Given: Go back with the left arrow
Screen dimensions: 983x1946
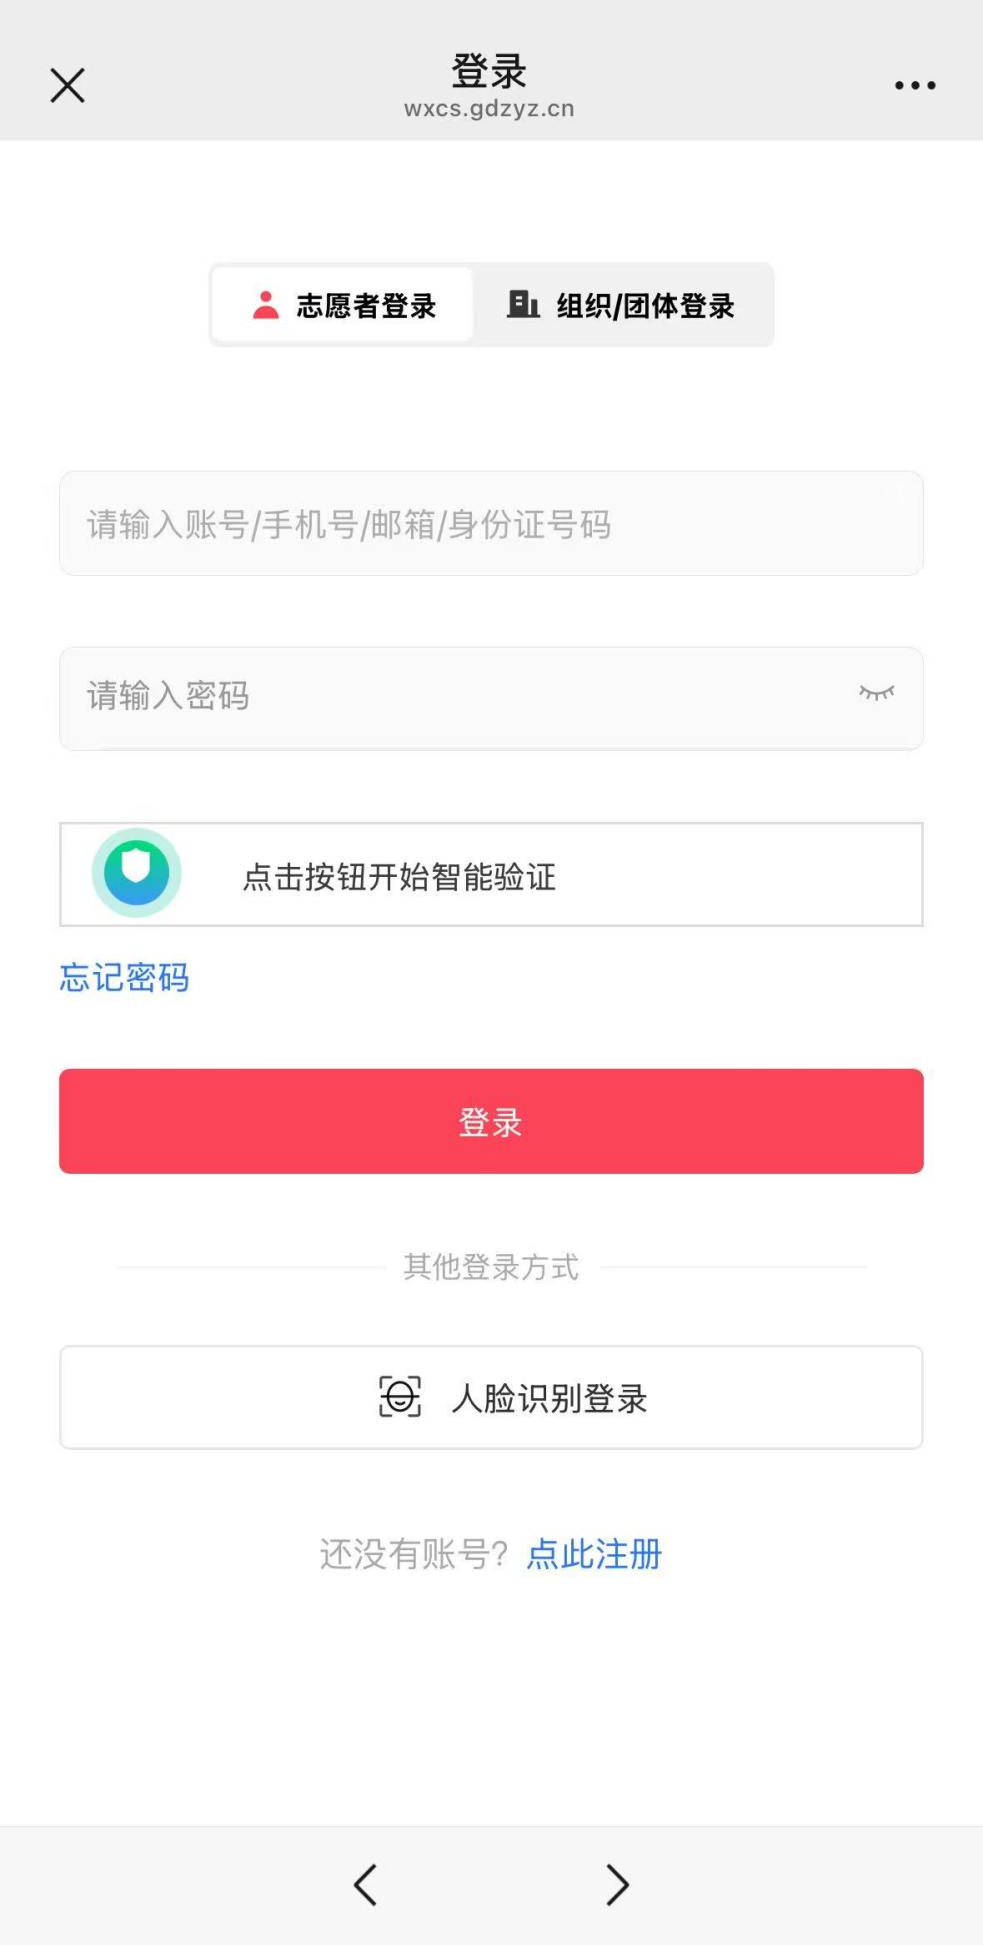Looking at the screenshot, I should pyautogui.click(x=365, y=1885).
